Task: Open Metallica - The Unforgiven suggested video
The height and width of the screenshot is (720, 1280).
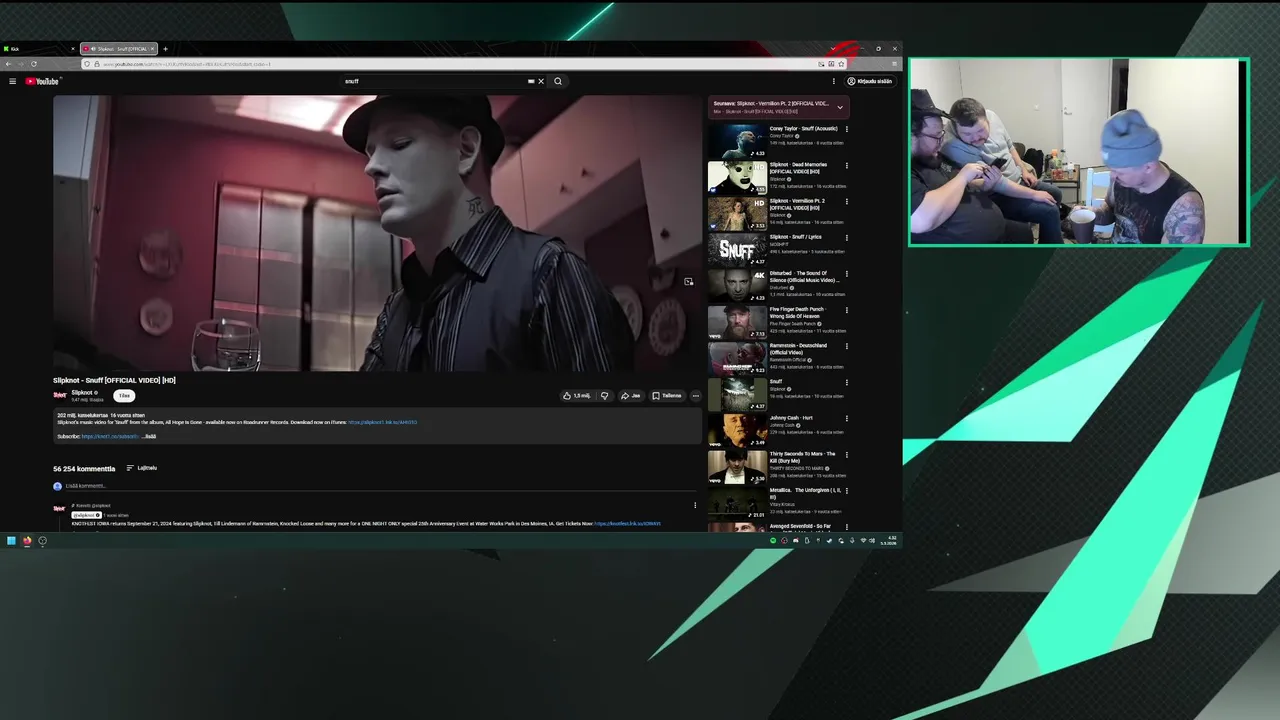Action: click(x=737, y=502)
